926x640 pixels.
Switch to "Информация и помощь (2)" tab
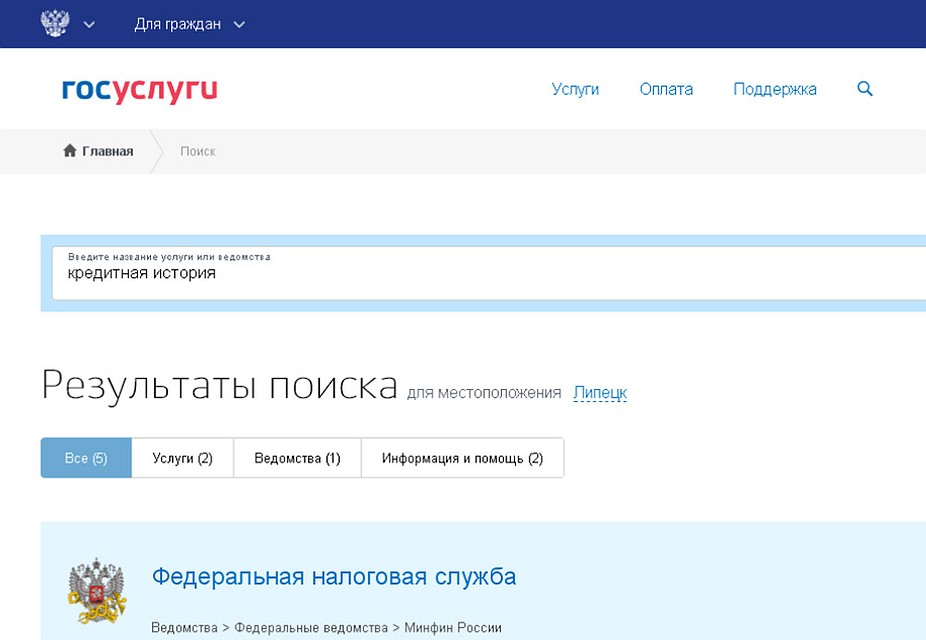tap(462, 458)
